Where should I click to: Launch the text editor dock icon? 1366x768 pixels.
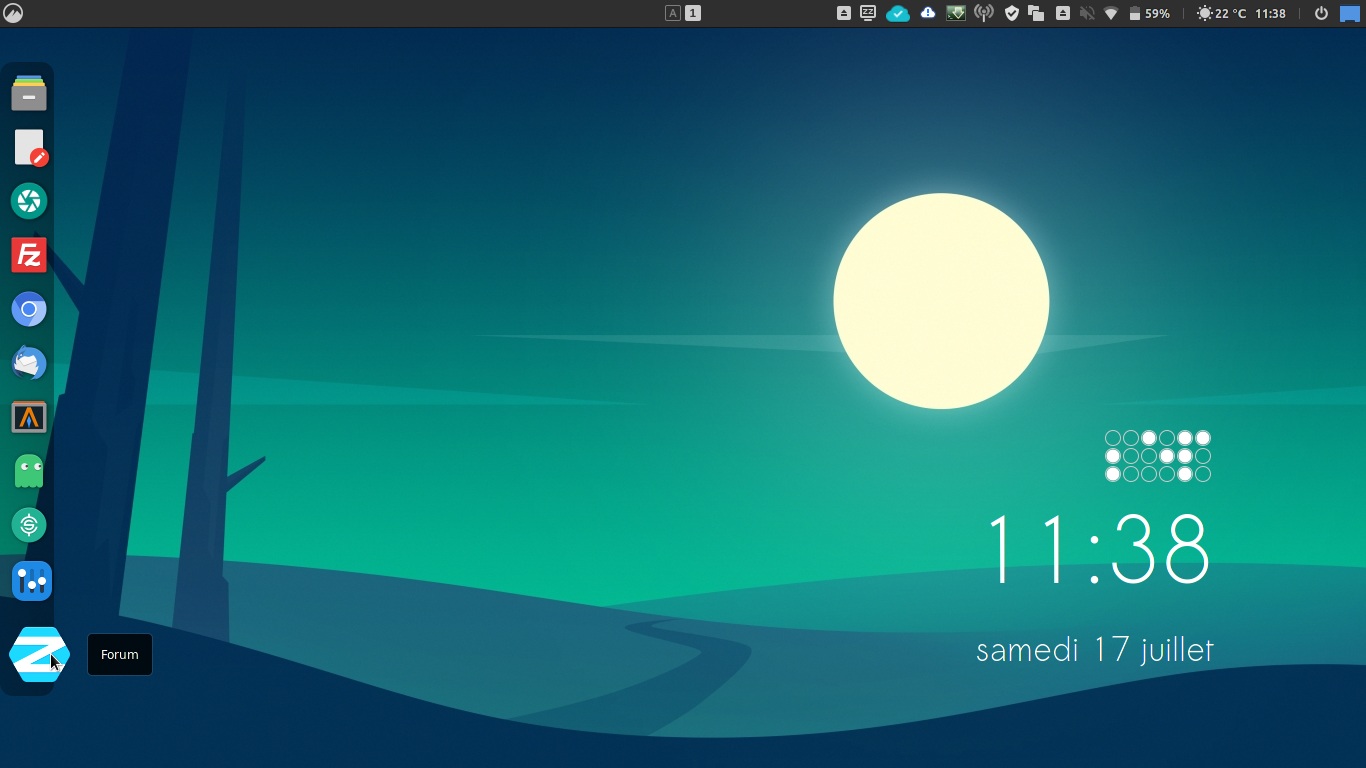tap(29, 147)
